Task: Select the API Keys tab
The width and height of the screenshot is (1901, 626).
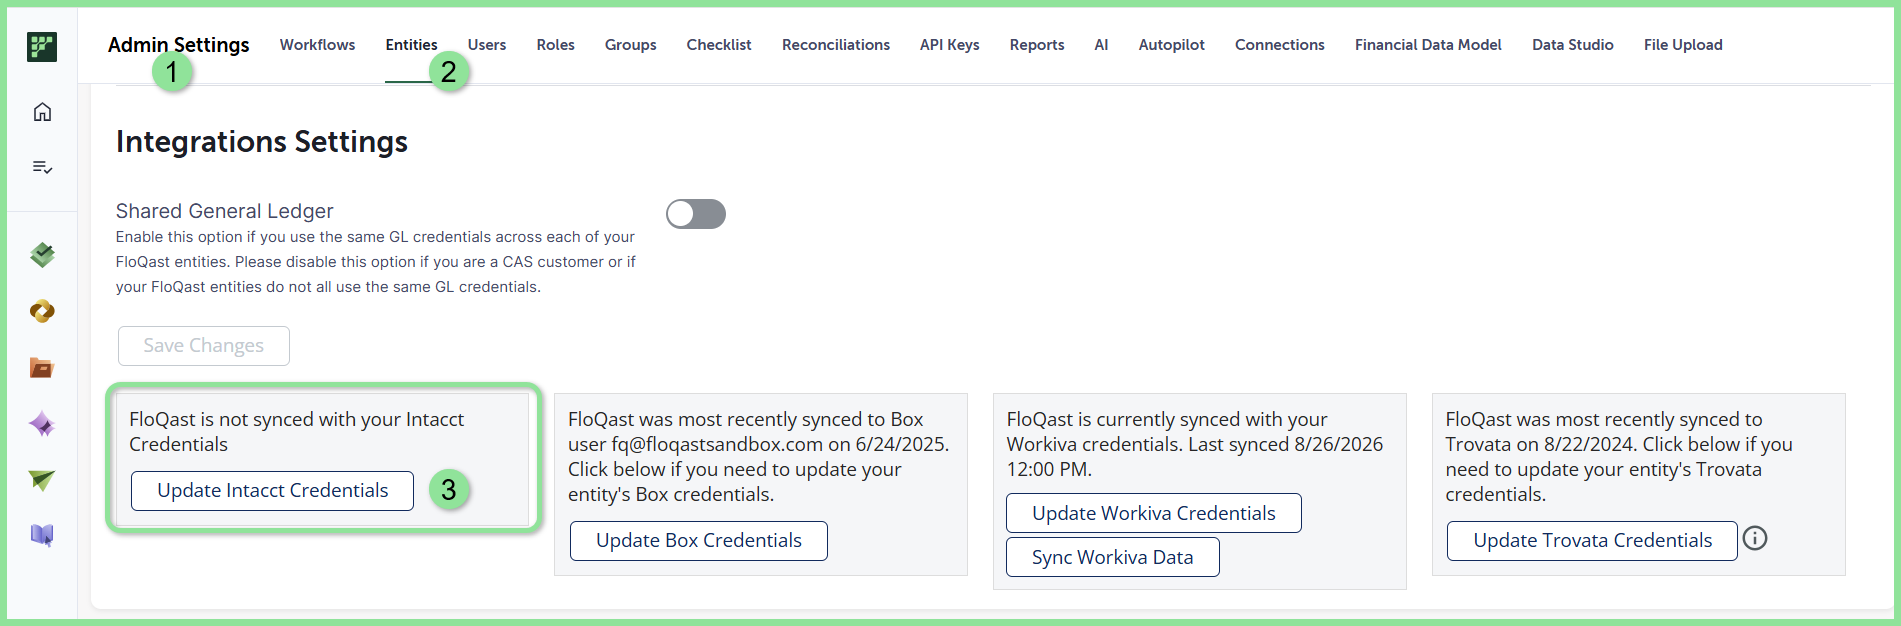Action: coord(949,45)
